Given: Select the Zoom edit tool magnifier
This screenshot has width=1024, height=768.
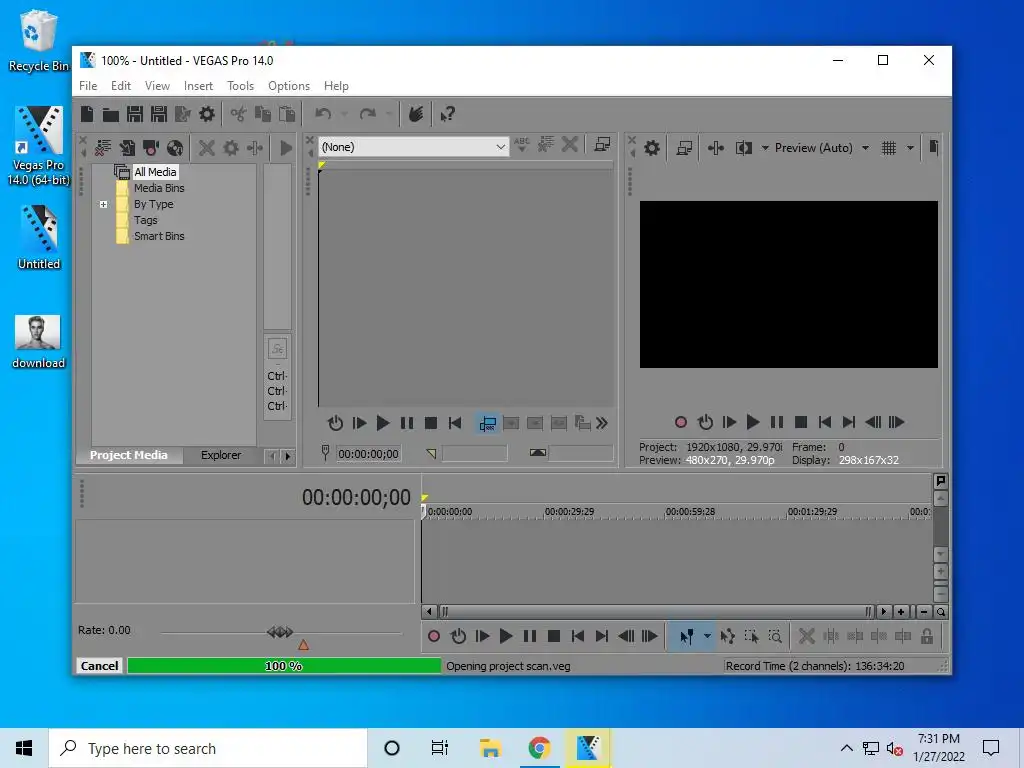Looking at the screenshot, I should 775,636.
